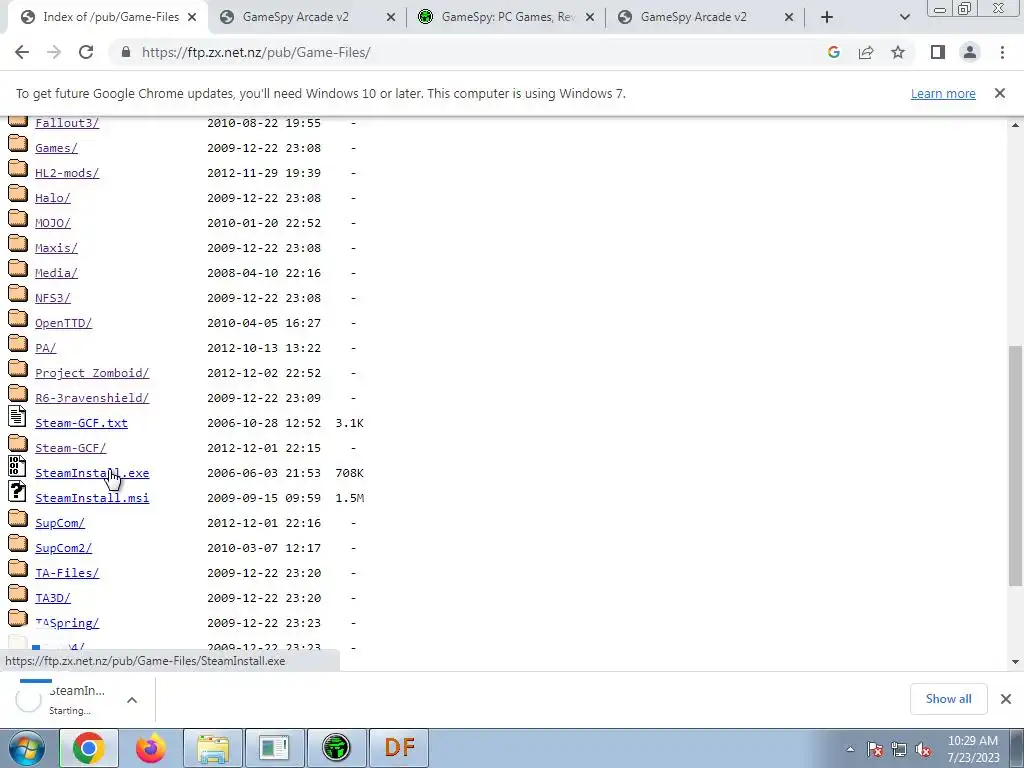Open the HL2-mods/ directory link

coord(67,173)
